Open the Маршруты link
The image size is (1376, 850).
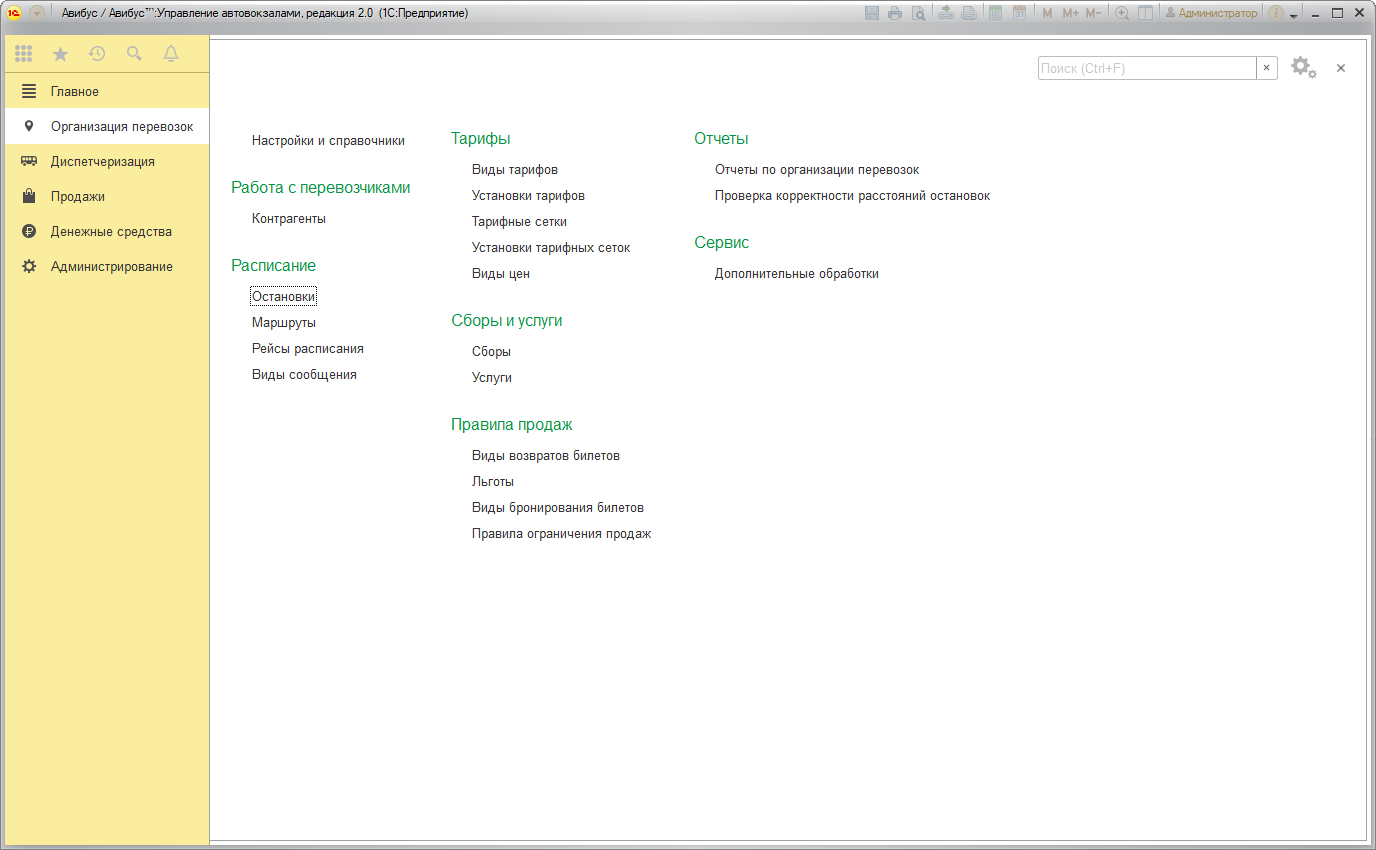284,323
